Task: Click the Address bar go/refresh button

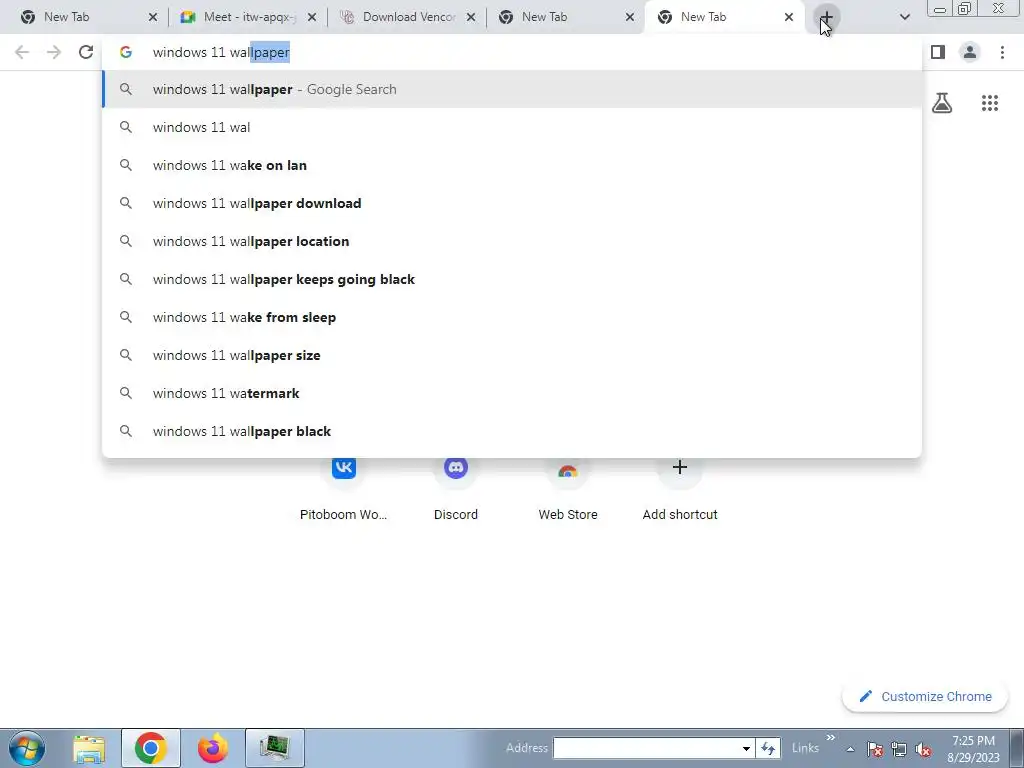Action: click(x=768, y=748)
